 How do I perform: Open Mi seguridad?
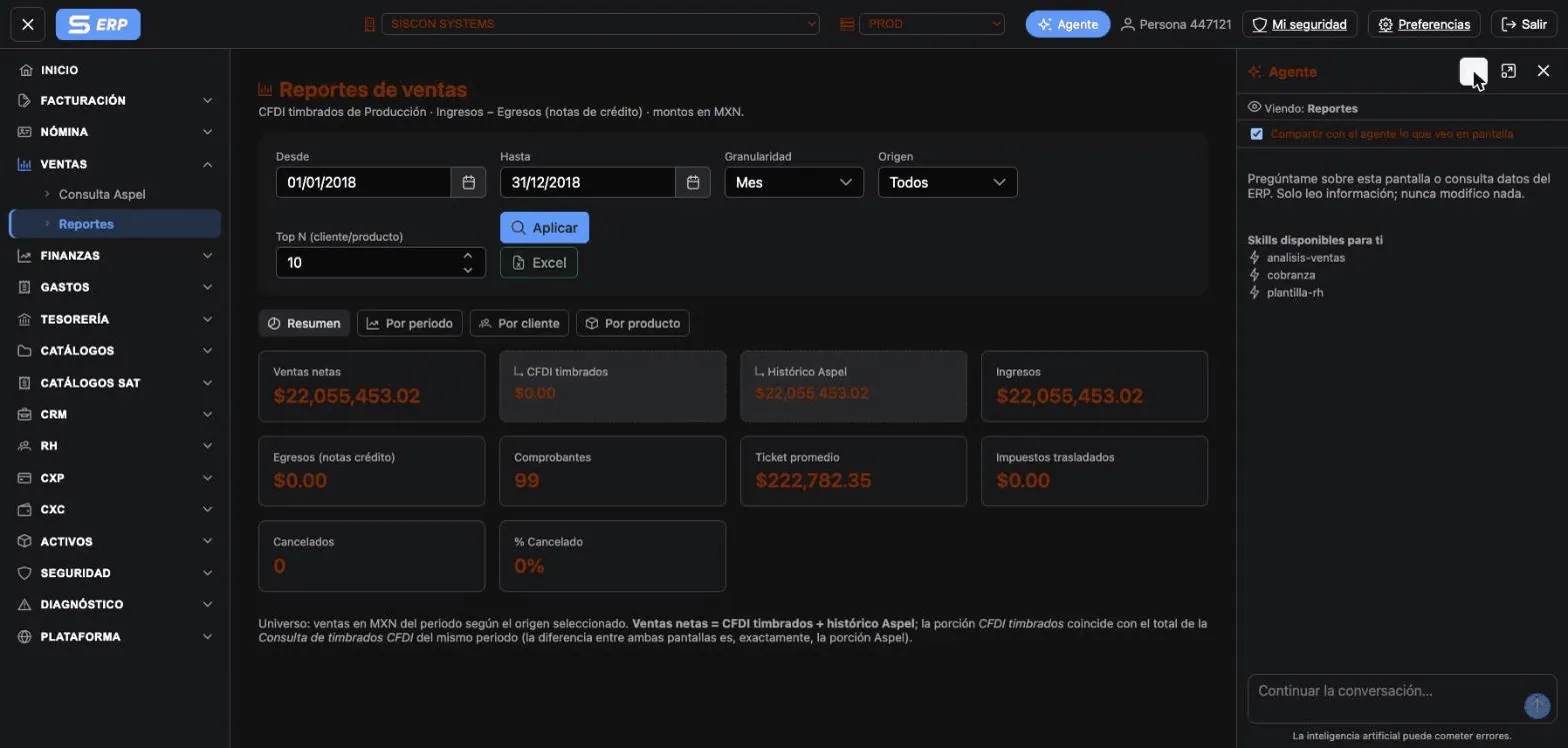tap(1299, 24)
